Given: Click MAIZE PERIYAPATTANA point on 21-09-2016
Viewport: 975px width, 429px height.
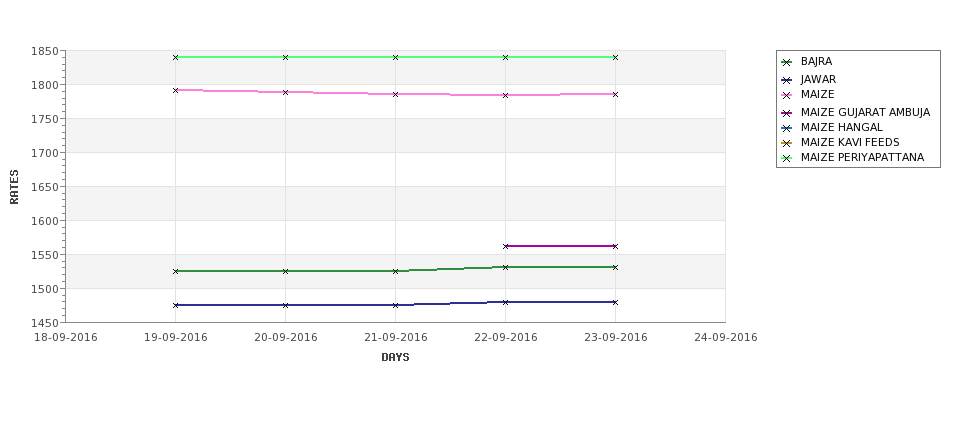Looking at the screenshot, I should tap(395, 57).
